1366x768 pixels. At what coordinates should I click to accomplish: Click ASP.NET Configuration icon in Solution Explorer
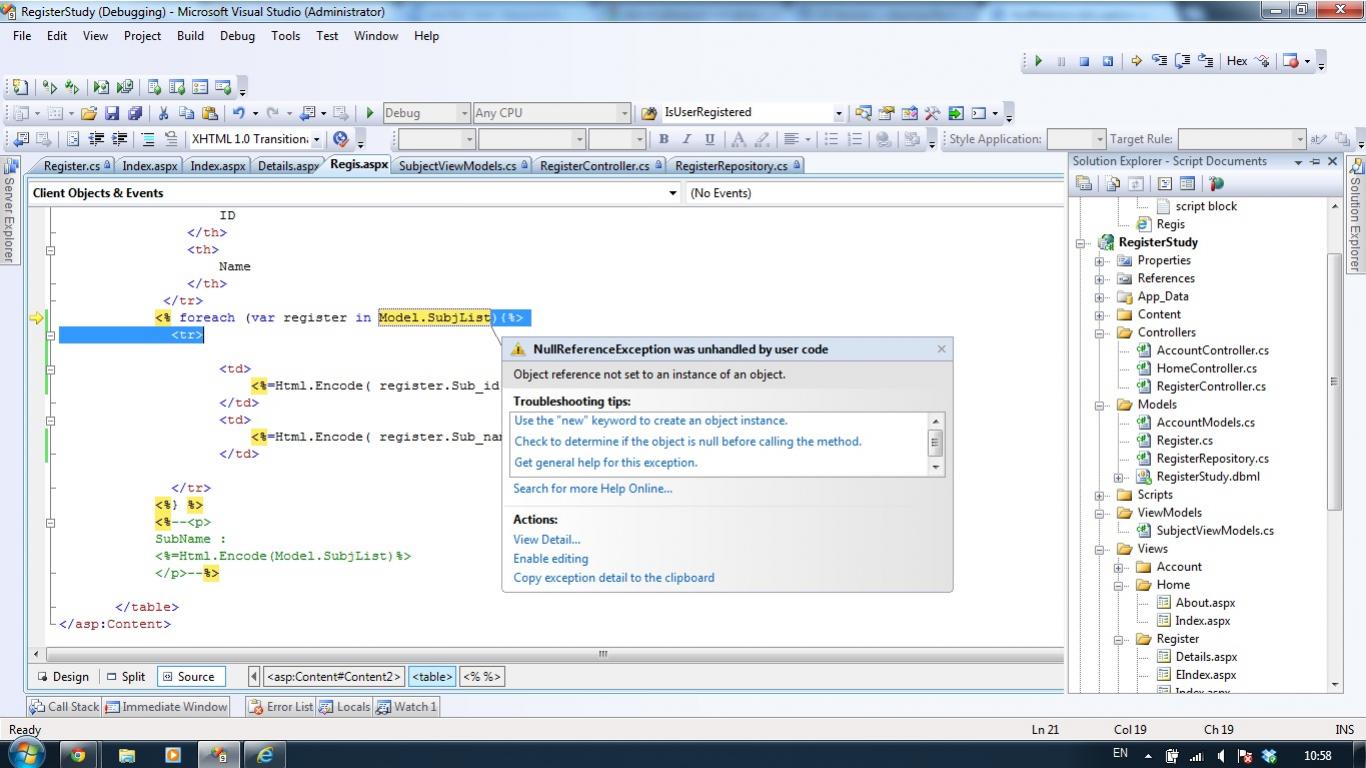coord(1216,184)
